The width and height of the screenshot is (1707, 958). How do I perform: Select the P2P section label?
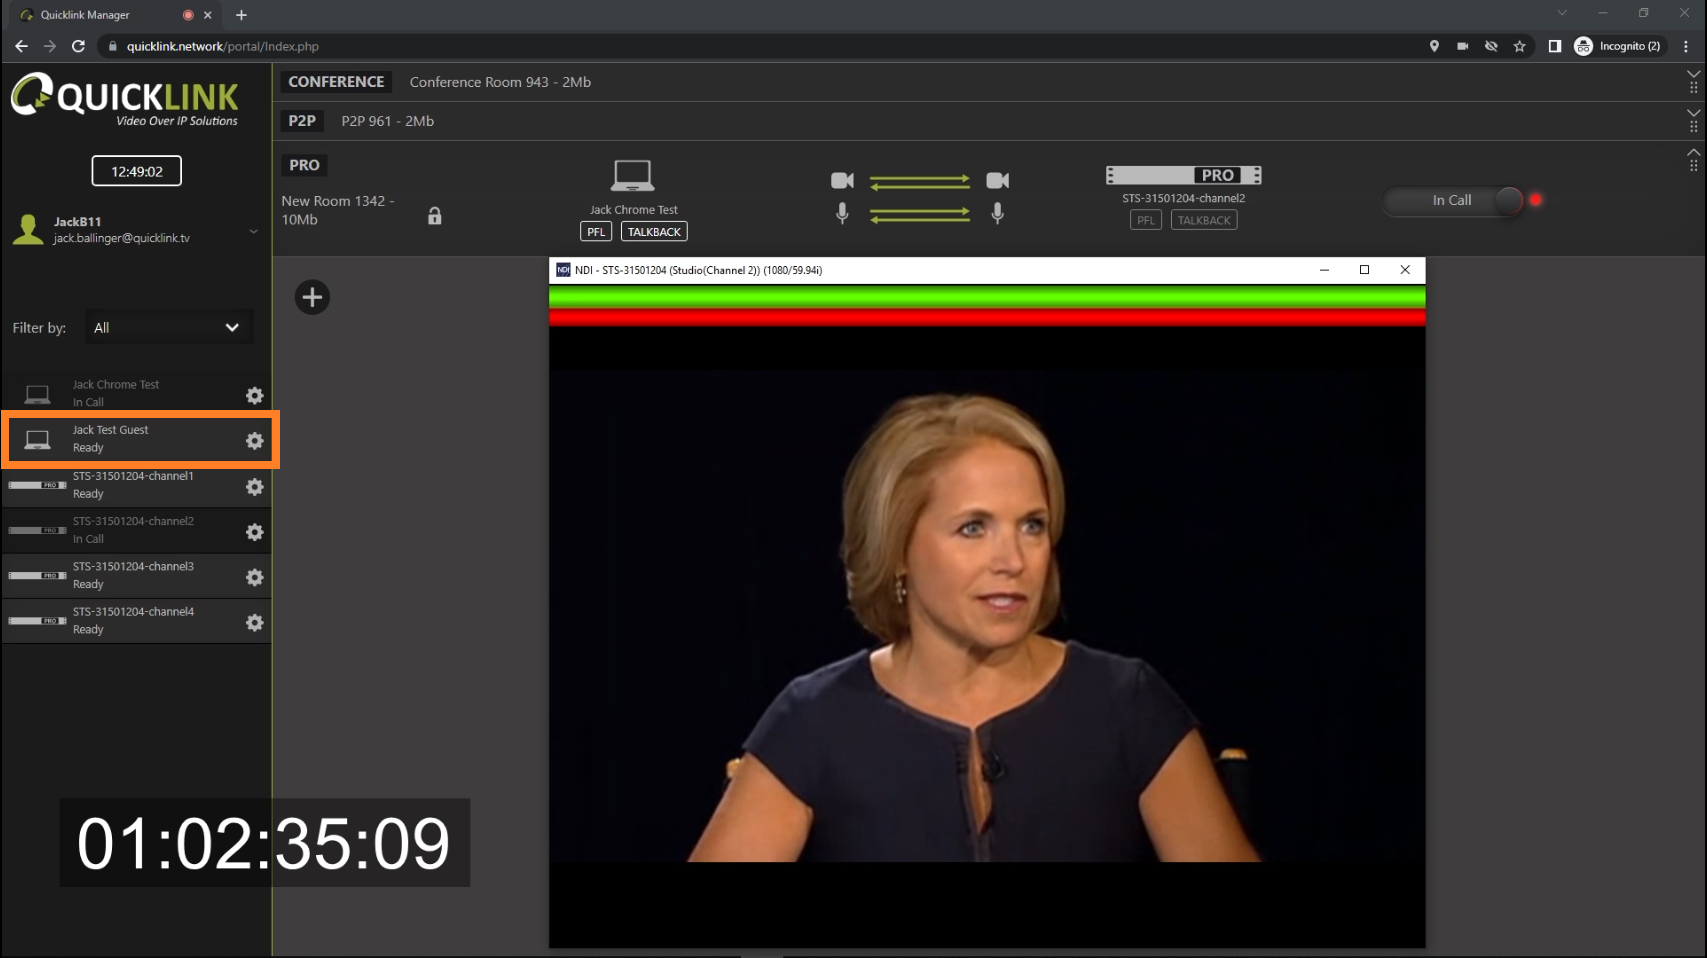pos(302,121)
